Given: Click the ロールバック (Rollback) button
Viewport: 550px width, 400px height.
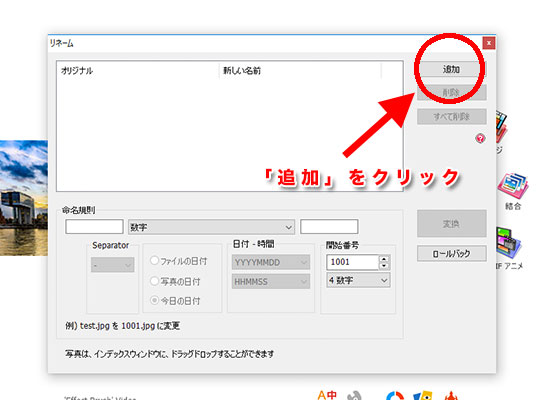Looking at the screenshot, I should pos(451,253).
